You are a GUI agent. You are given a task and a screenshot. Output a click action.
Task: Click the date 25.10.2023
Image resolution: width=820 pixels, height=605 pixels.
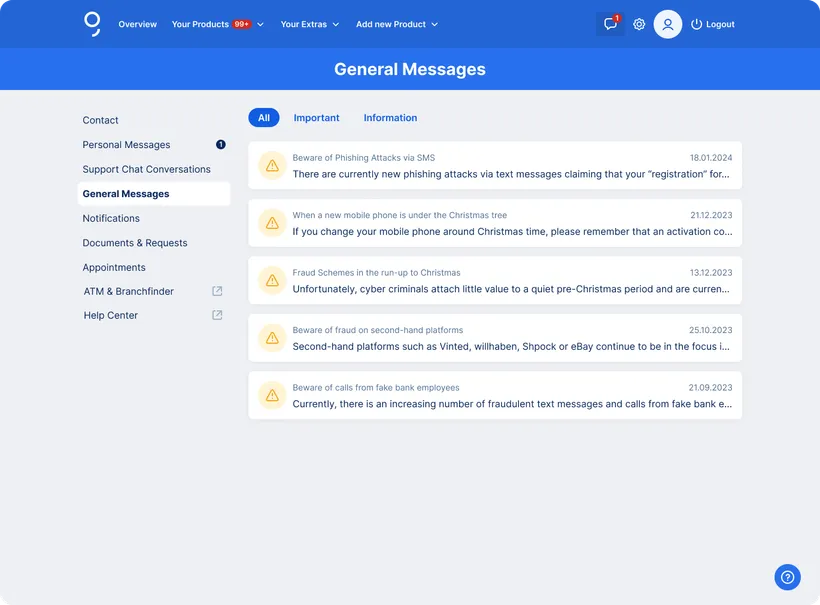click(x=710, y=330)
